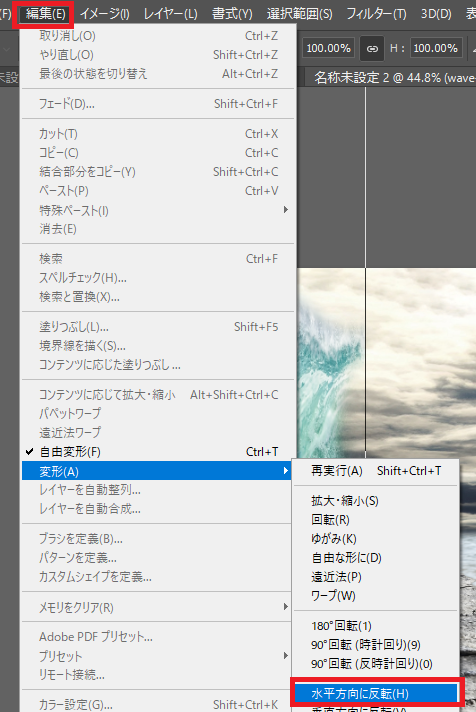
Task: Expand the 特殊ペースト(I) submenu
Action: [x=159, y=210]
